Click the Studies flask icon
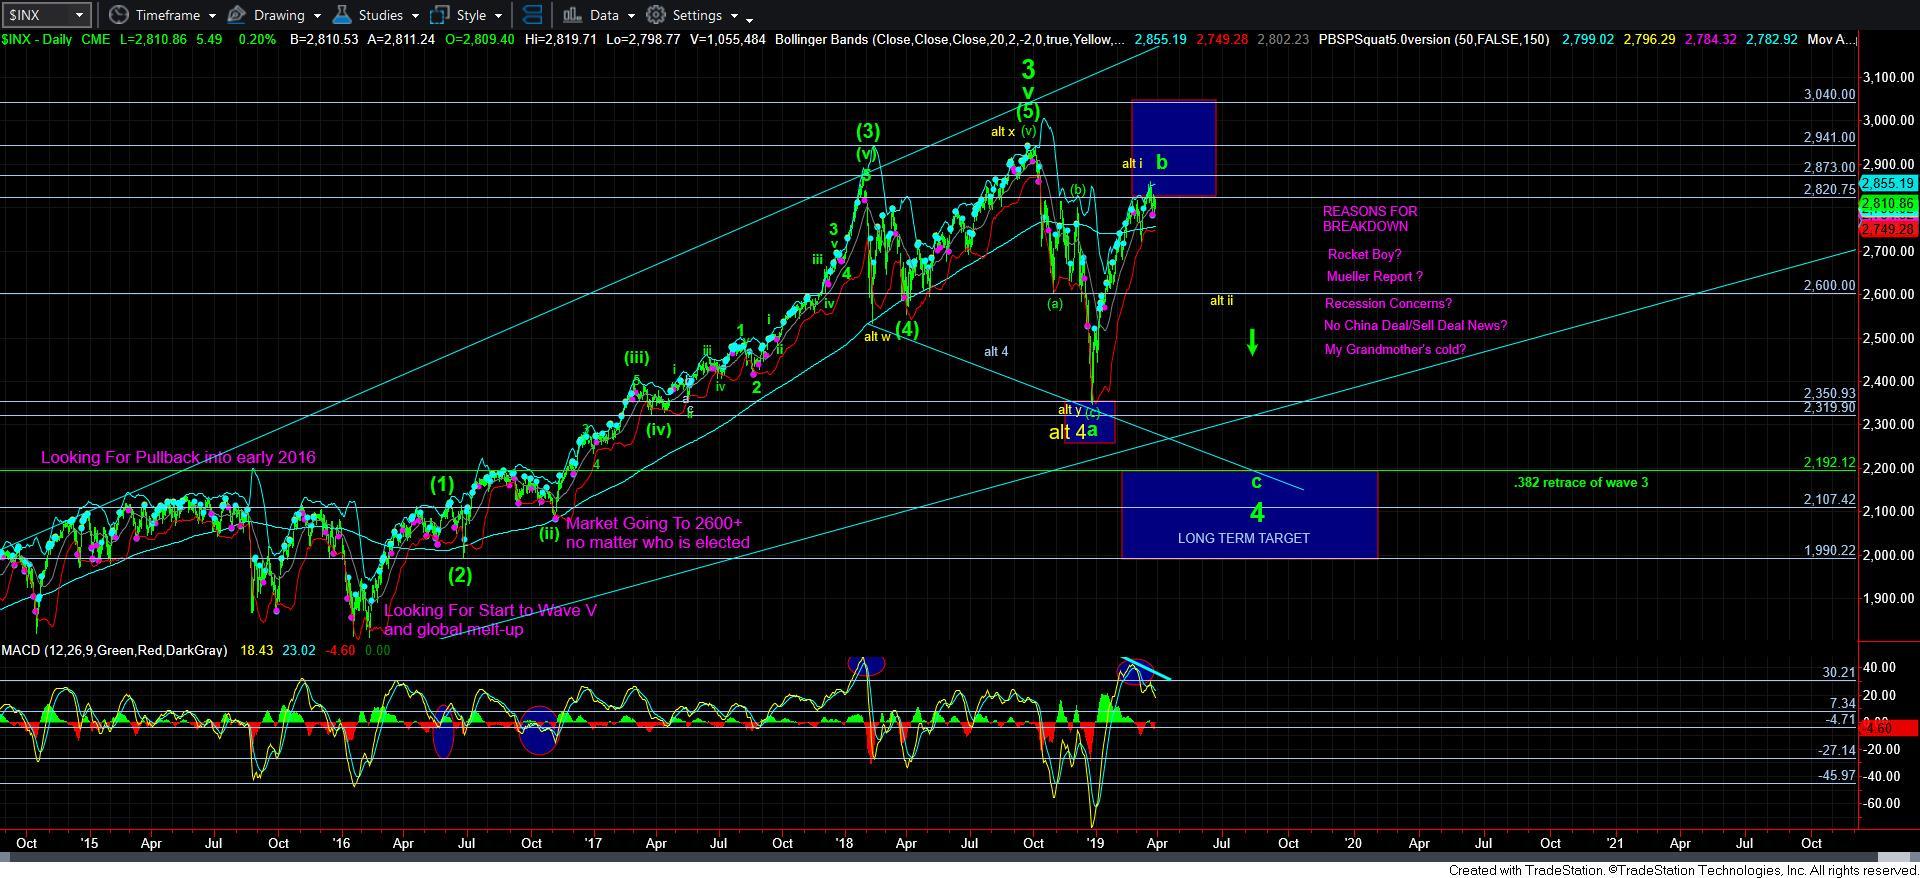1920x878 pixels. click(342, 15)
